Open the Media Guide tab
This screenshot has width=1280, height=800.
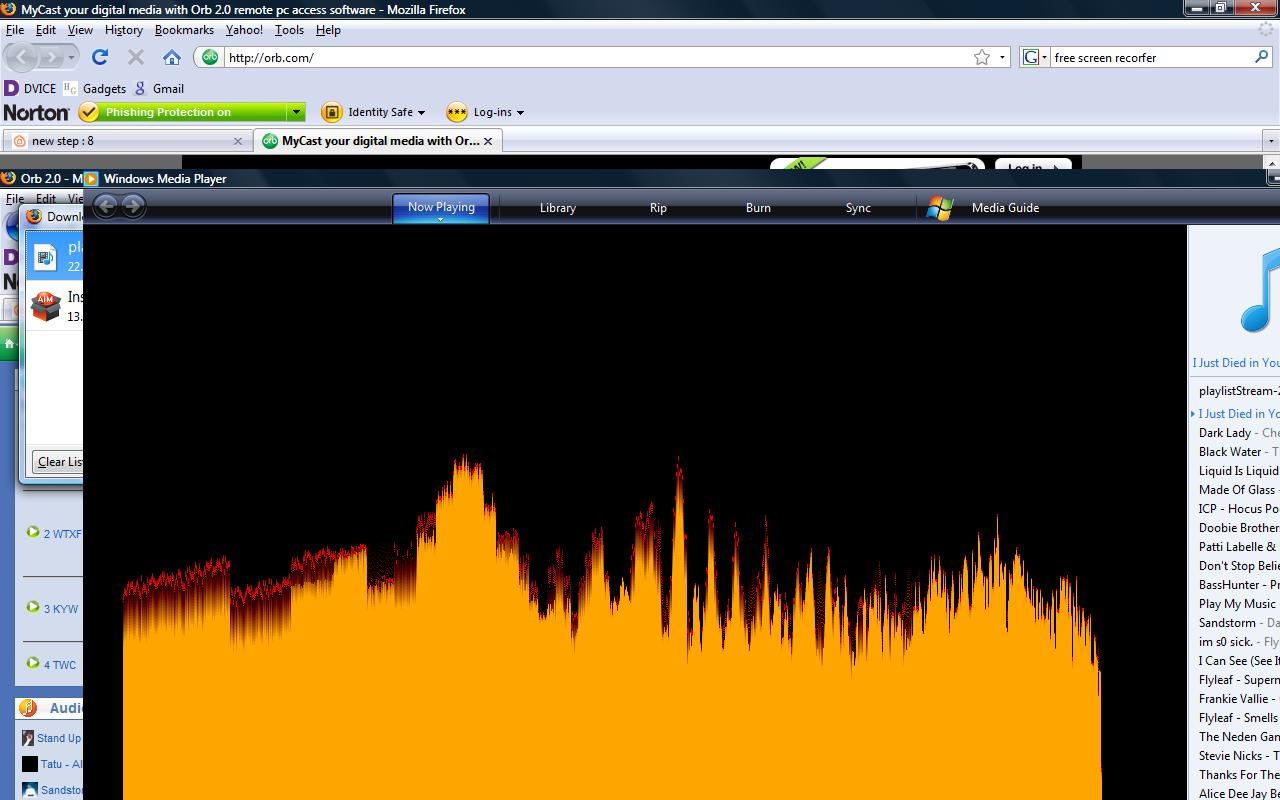(1005, 208)
